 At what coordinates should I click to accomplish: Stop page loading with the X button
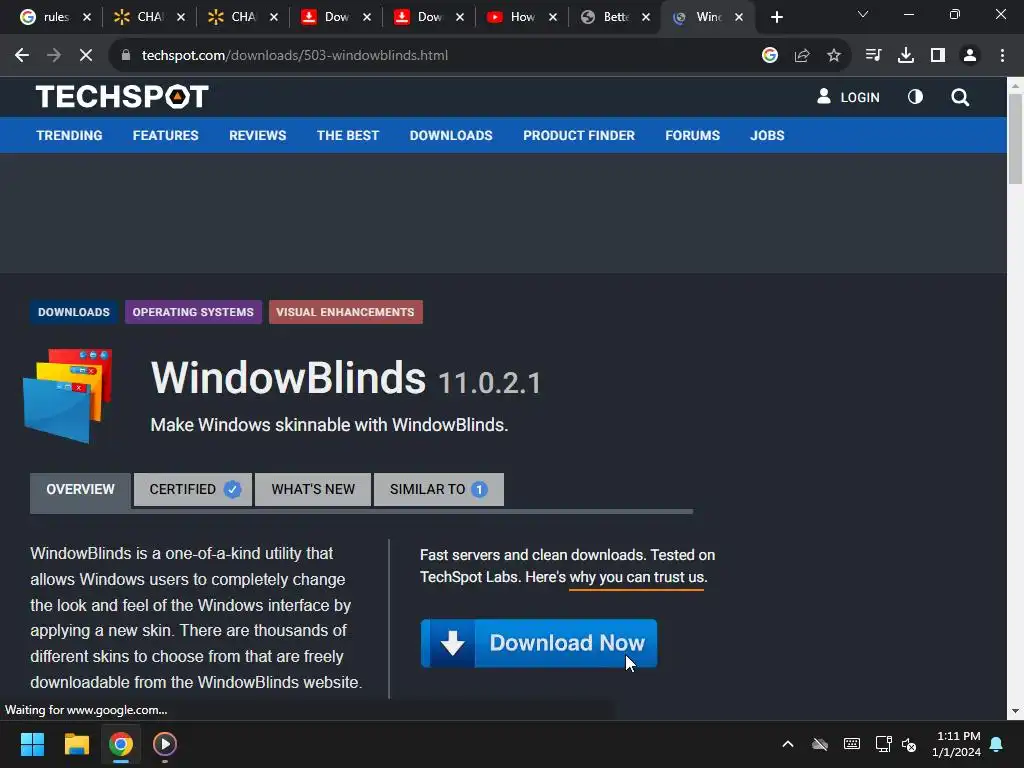(x=86, y=56)
